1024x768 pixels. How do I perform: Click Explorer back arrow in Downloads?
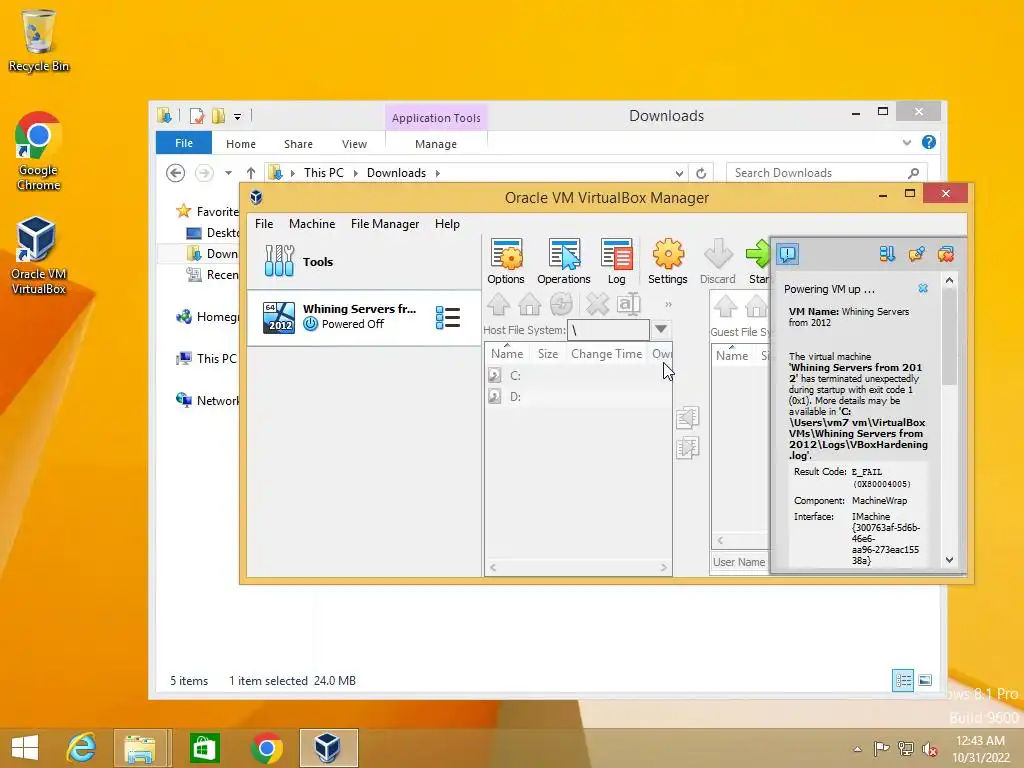tap(175, 173)
